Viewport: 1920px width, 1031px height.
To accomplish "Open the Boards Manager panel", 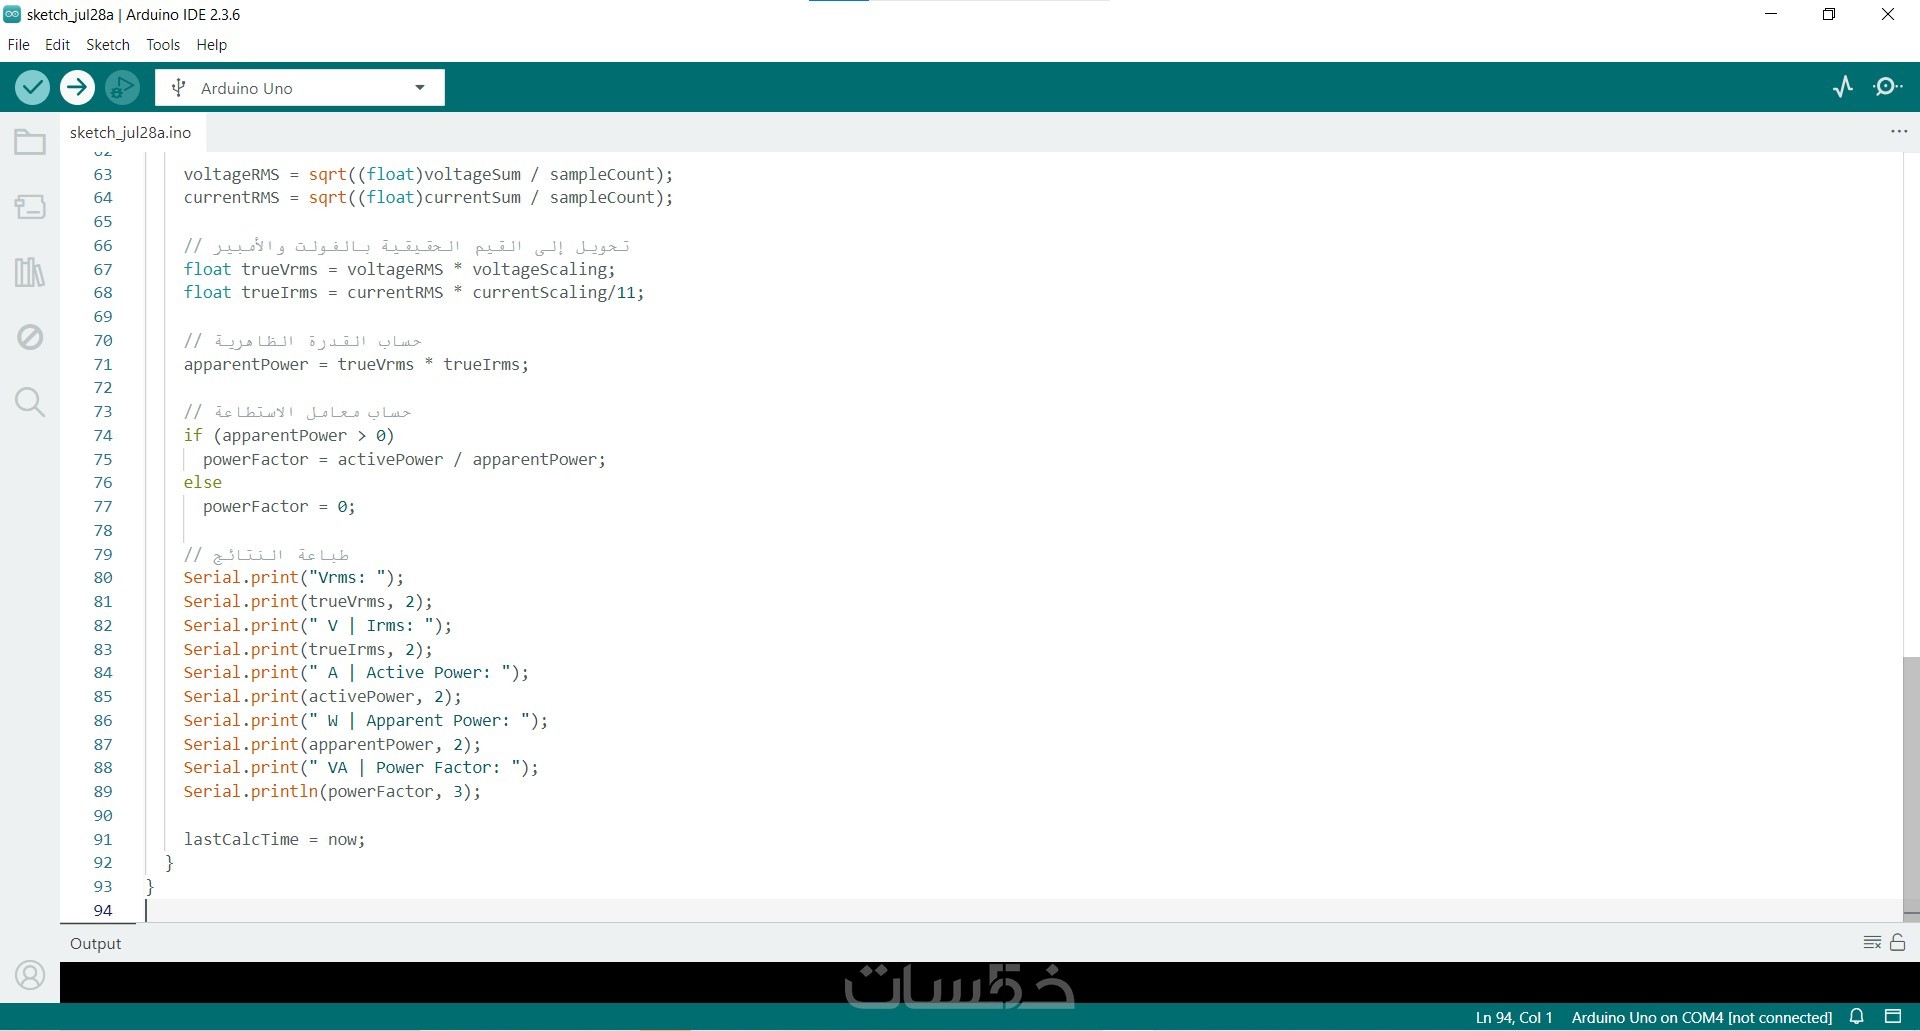I will tap(30, 207).
